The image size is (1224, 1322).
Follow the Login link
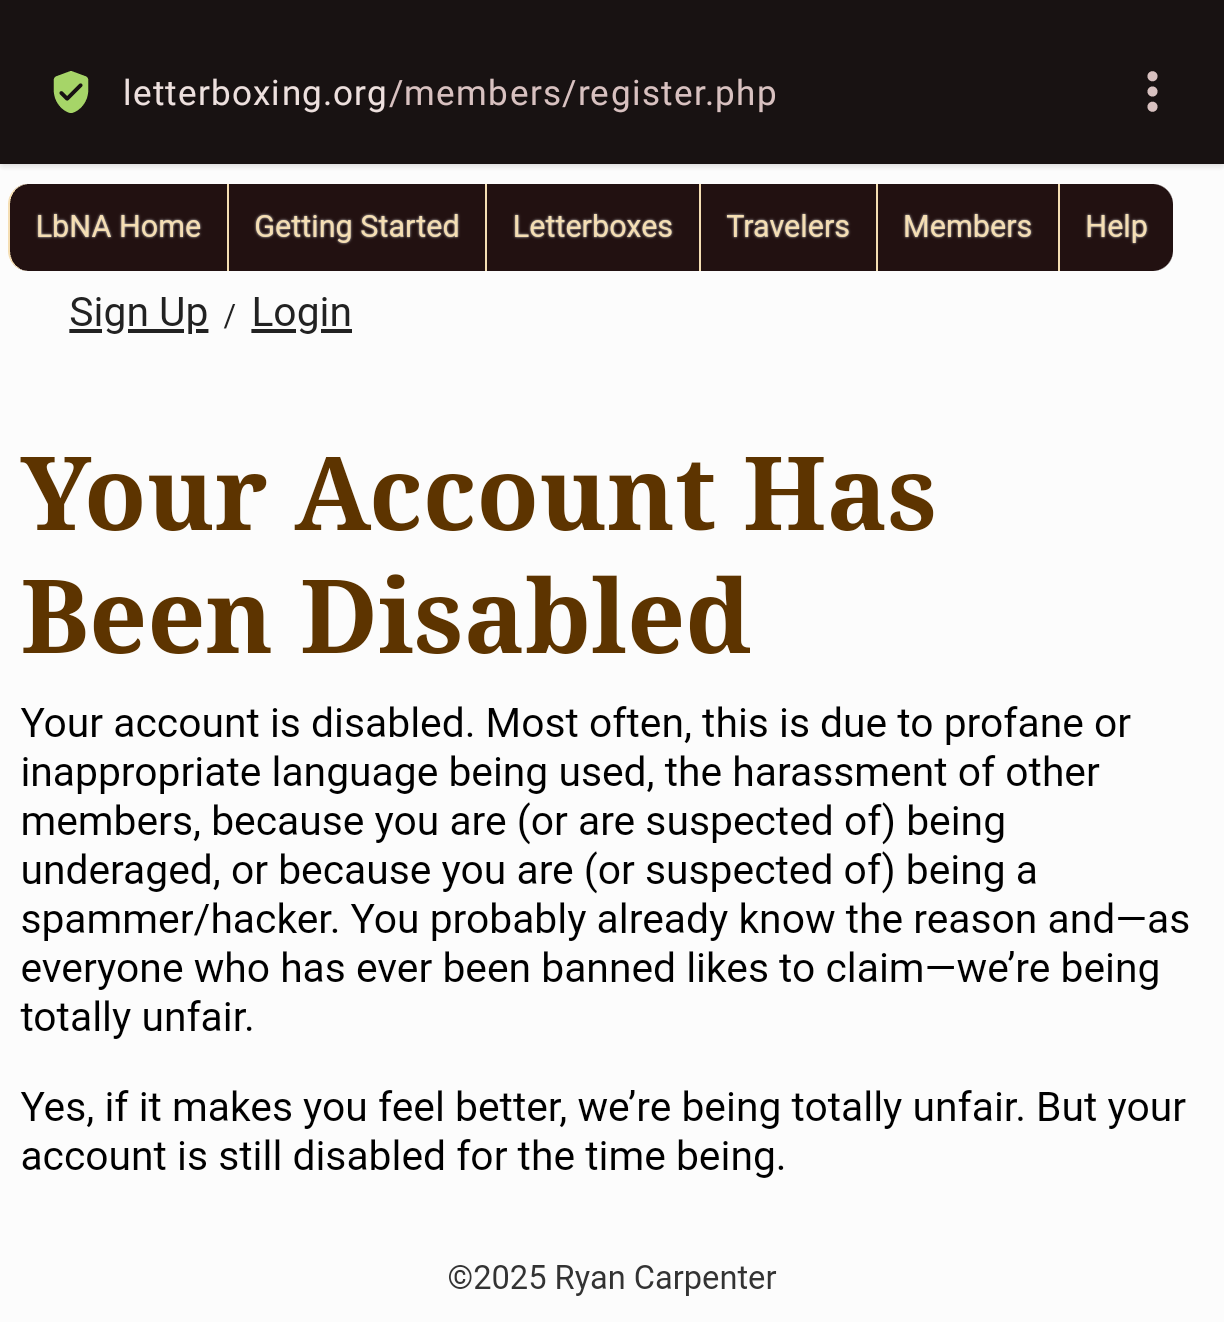tap(302, 313)
